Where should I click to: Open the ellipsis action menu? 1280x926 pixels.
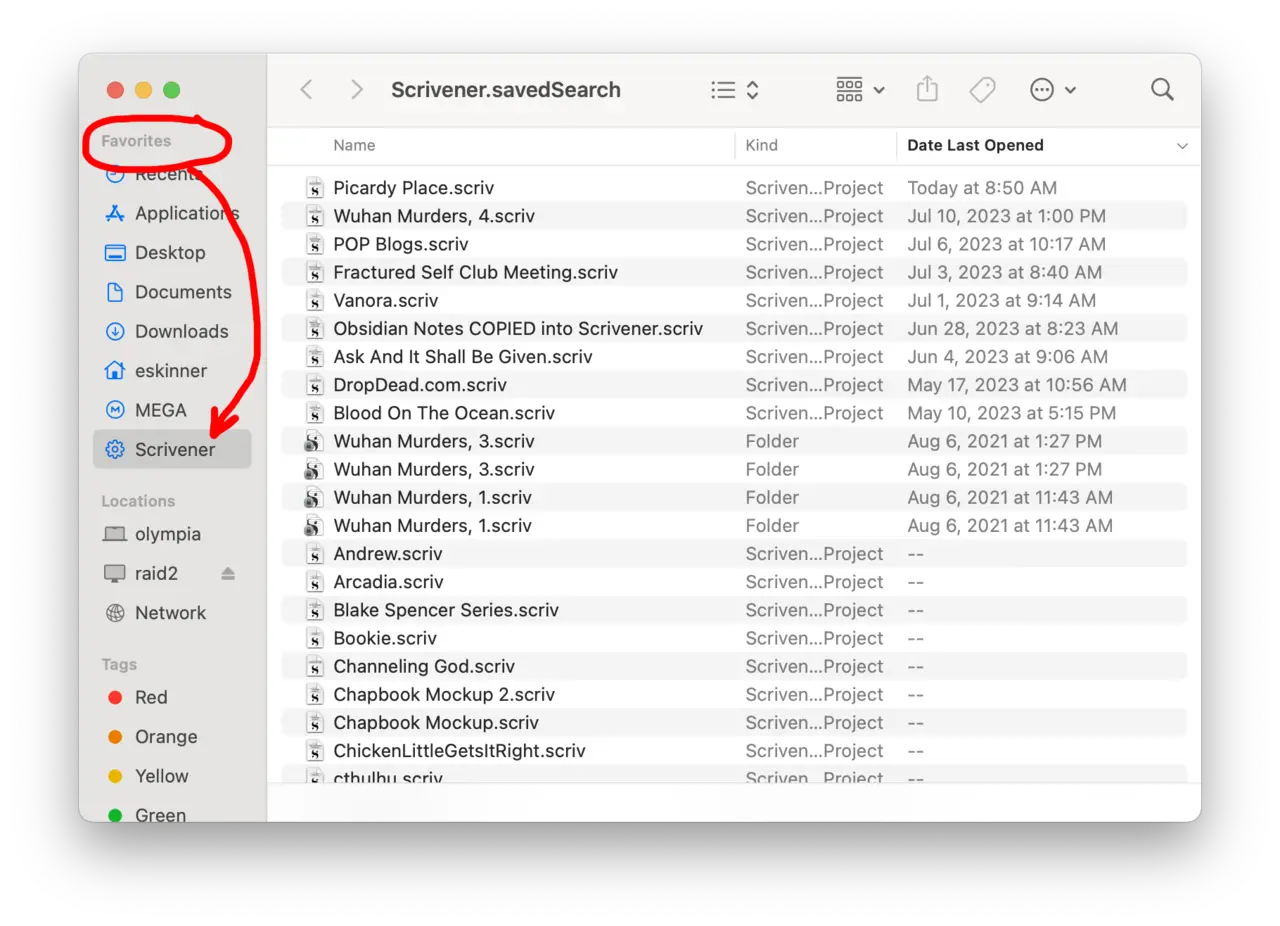(x=1052, y=90)
